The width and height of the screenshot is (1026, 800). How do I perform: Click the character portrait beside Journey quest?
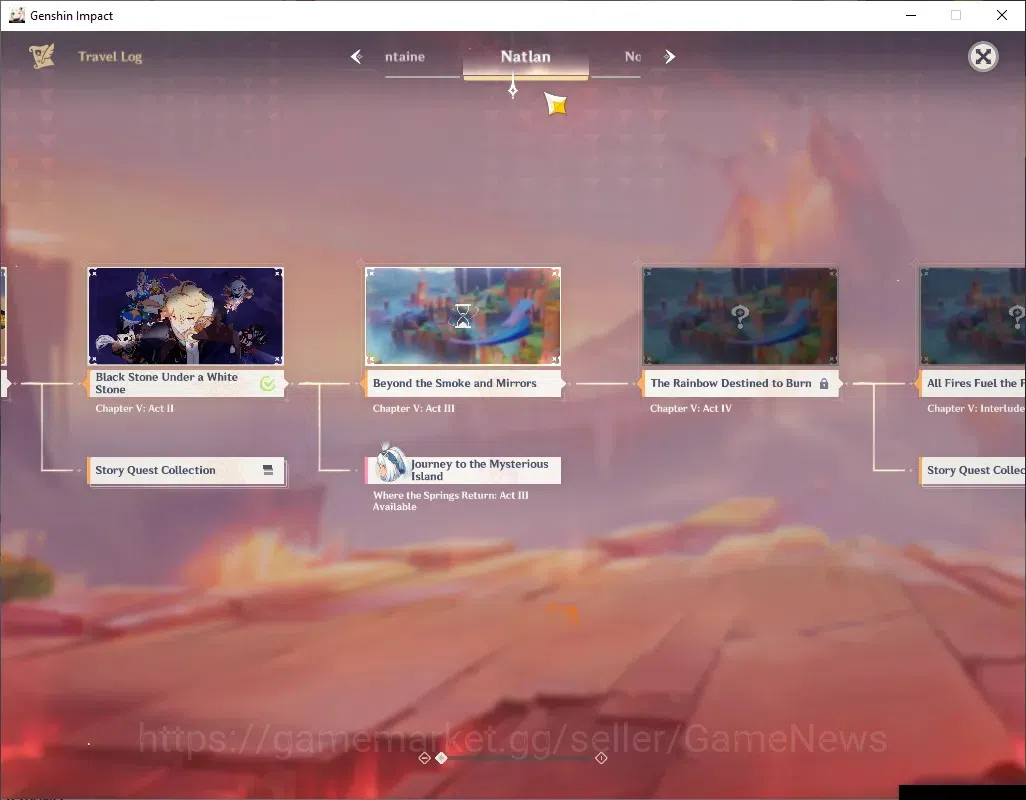391,463
